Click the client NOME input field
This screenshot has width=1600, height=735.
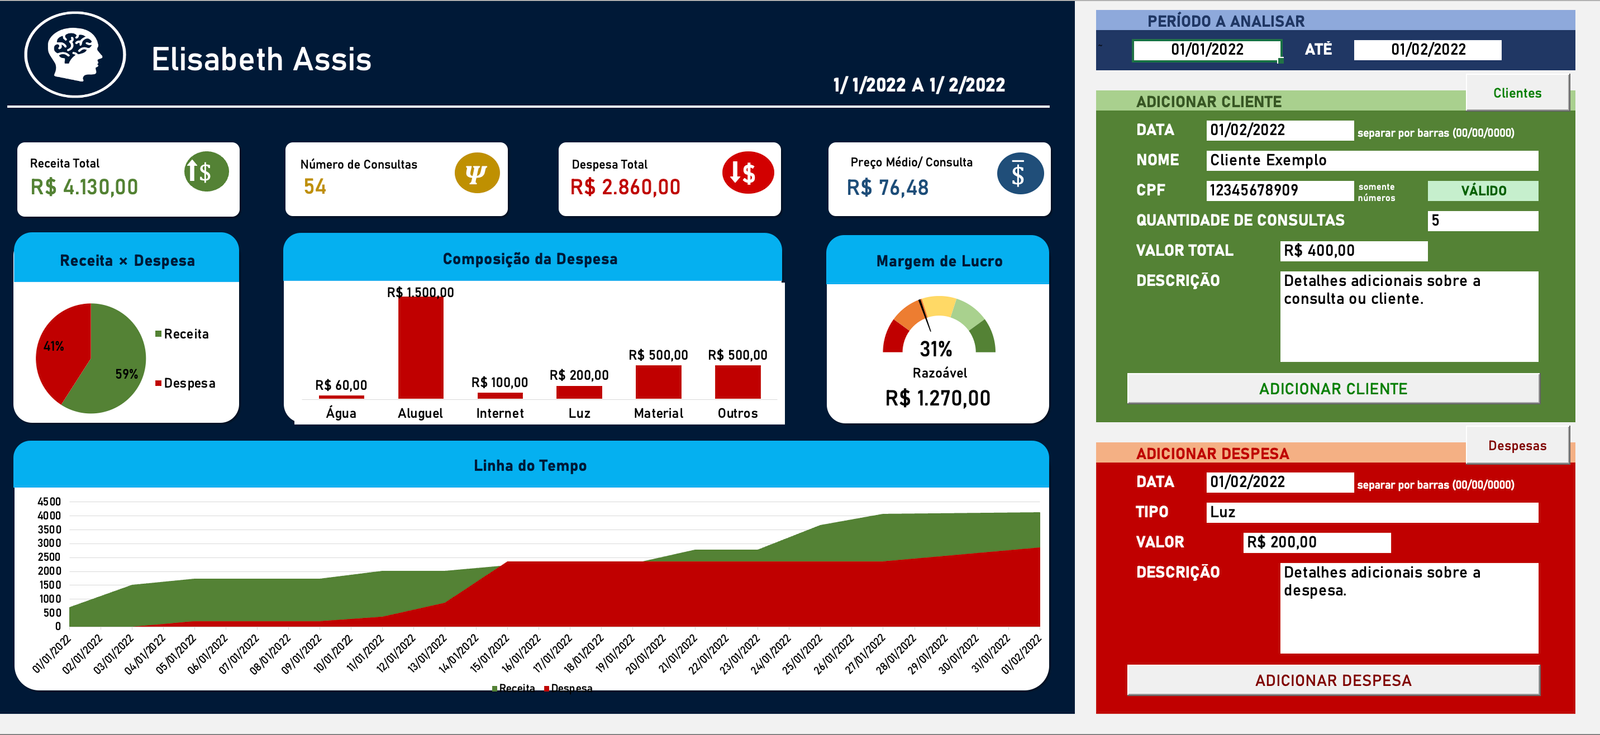(x=1371, y=160)
